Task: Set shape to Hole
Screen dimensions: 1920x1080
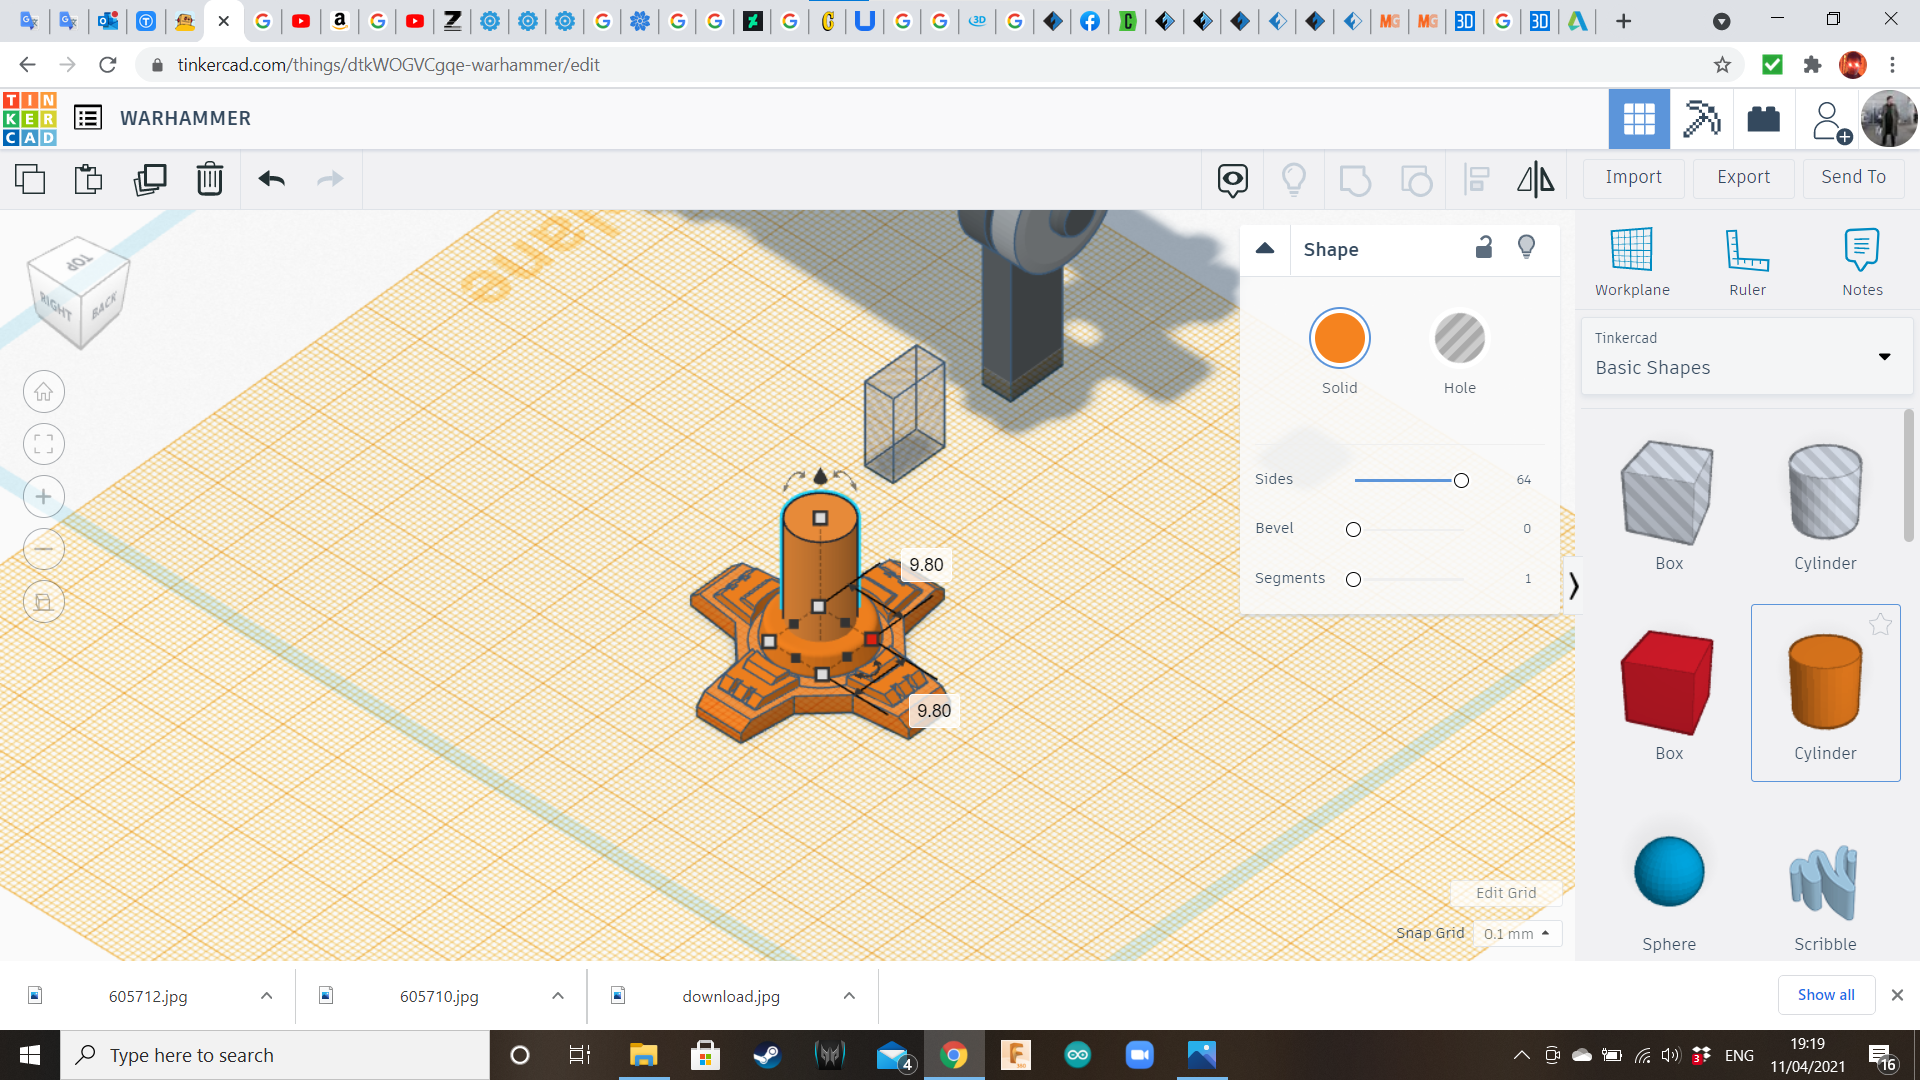Action: coord(1459,339)
